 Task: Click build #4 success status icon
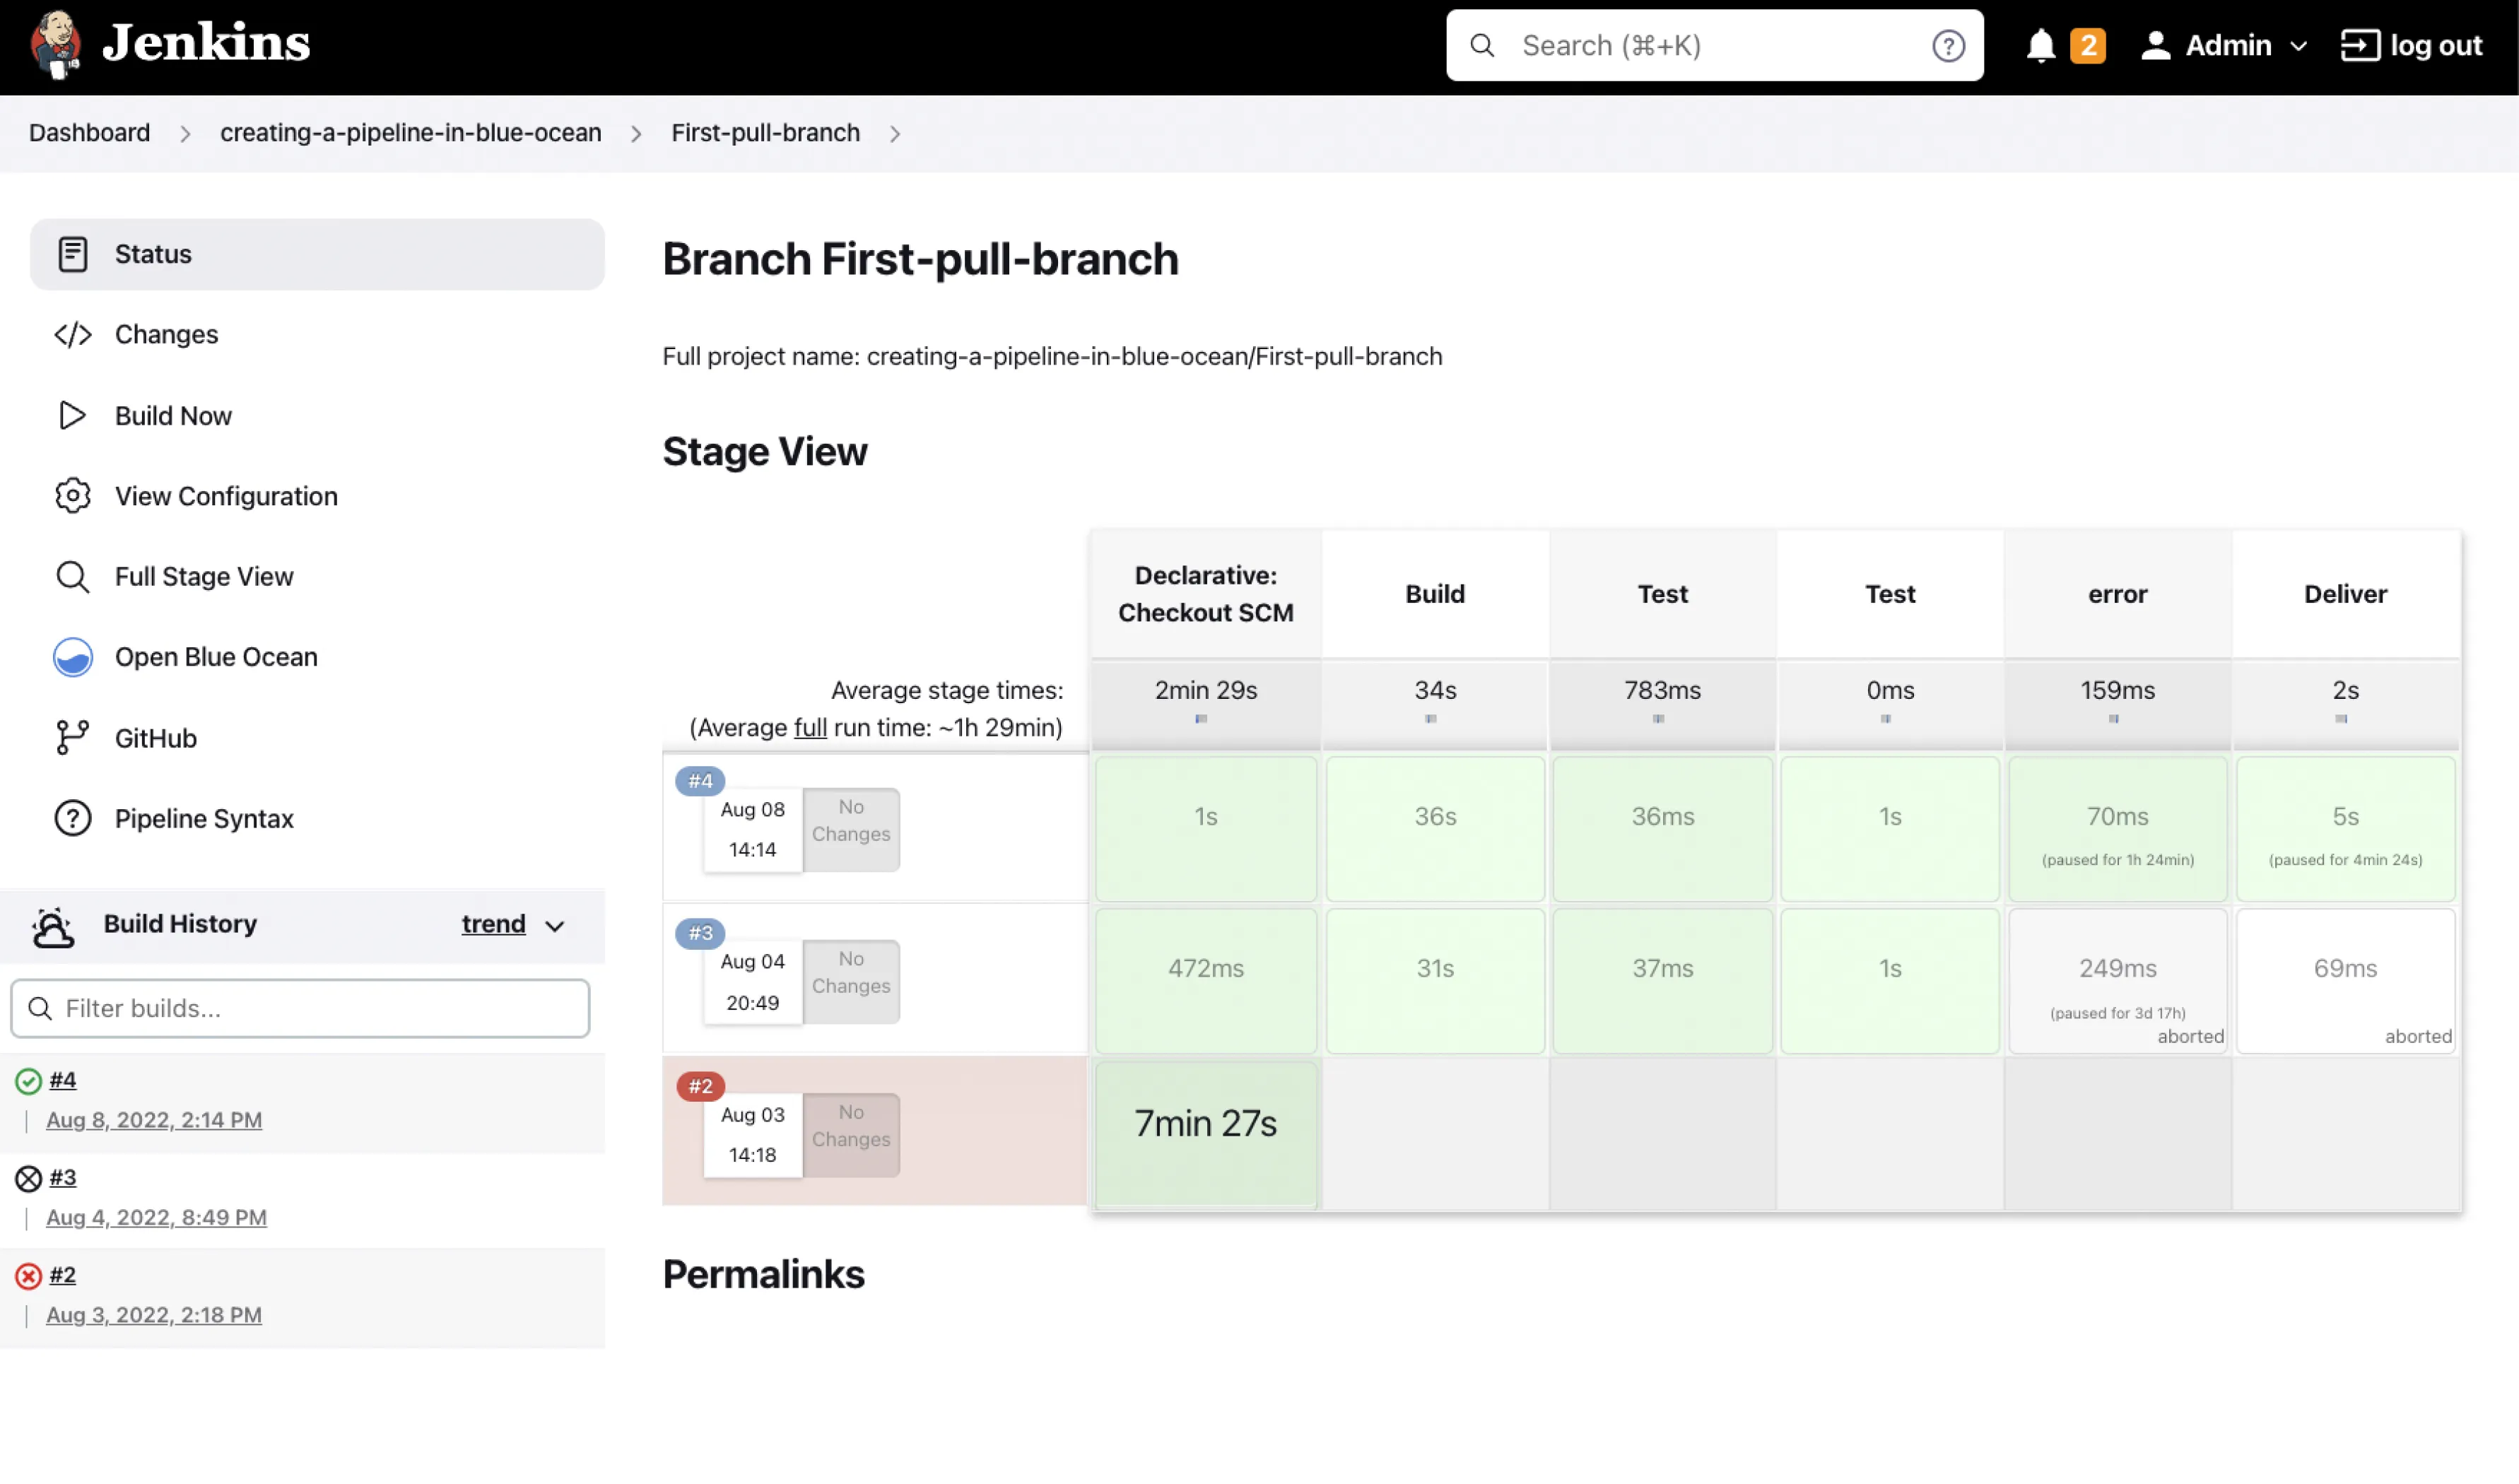(28, 1081)
